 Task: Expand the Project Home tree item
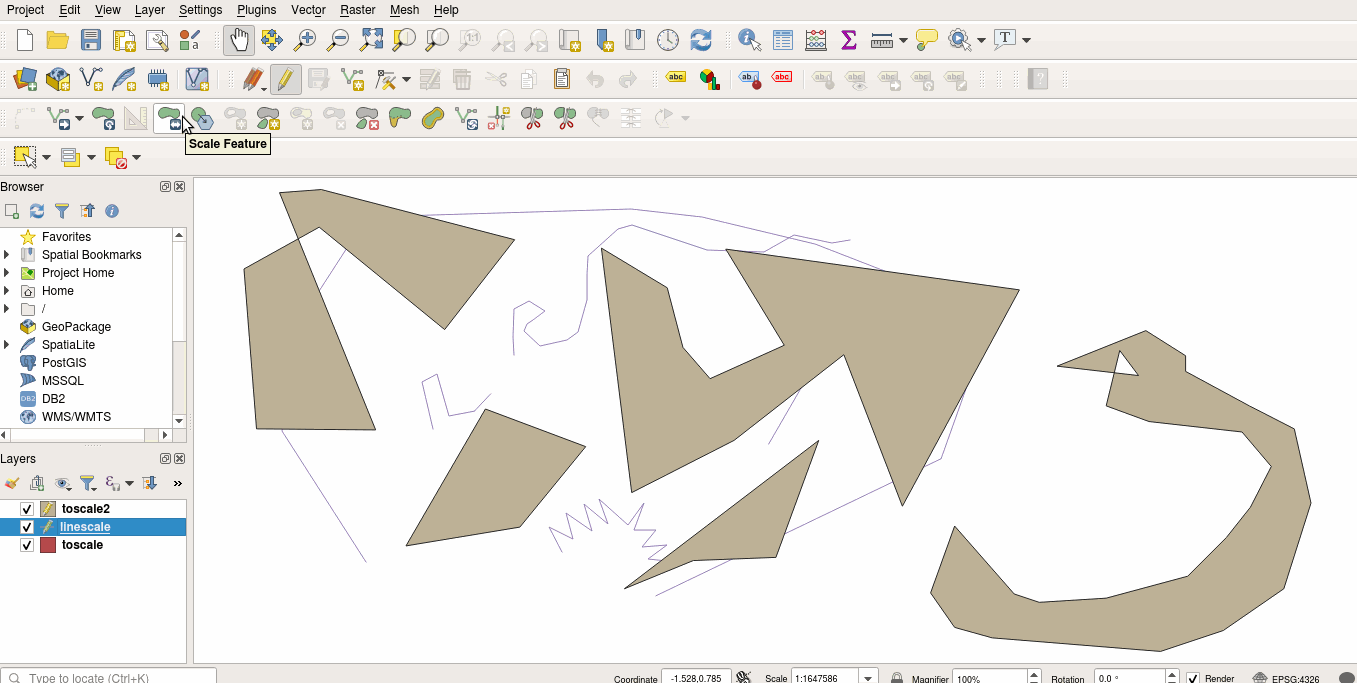7,273
